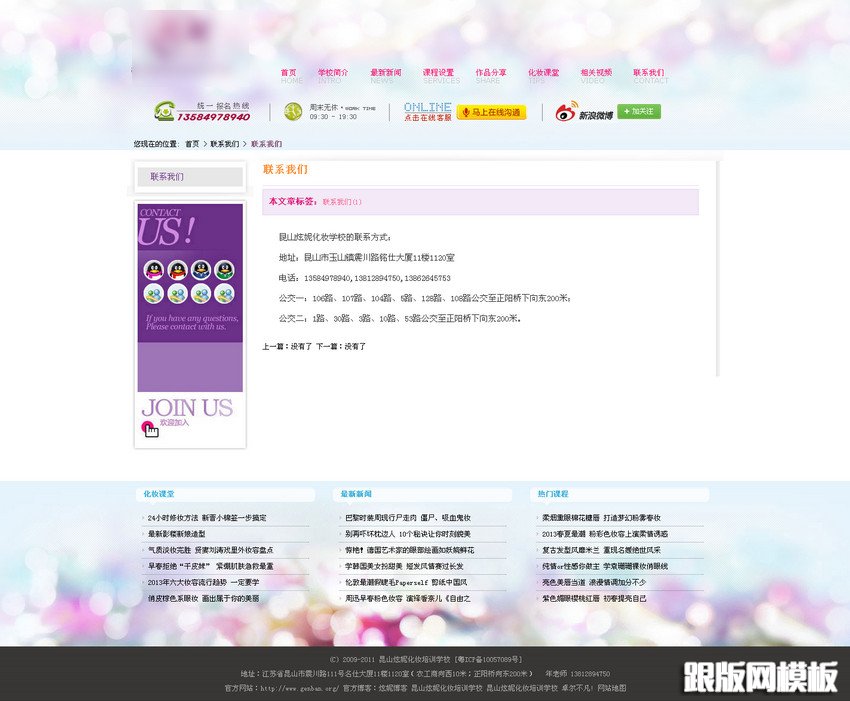Click the hand cursor icon under JOIN US

point(152,428)
